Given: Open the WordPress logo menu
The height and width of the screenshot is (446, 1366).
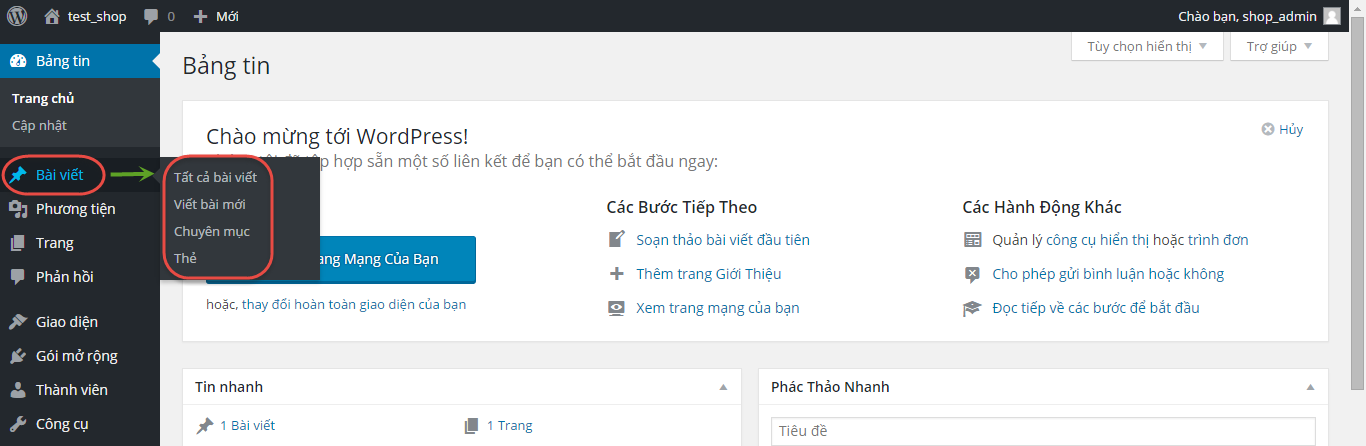Looking at the screenshot, I should point(16,16).
